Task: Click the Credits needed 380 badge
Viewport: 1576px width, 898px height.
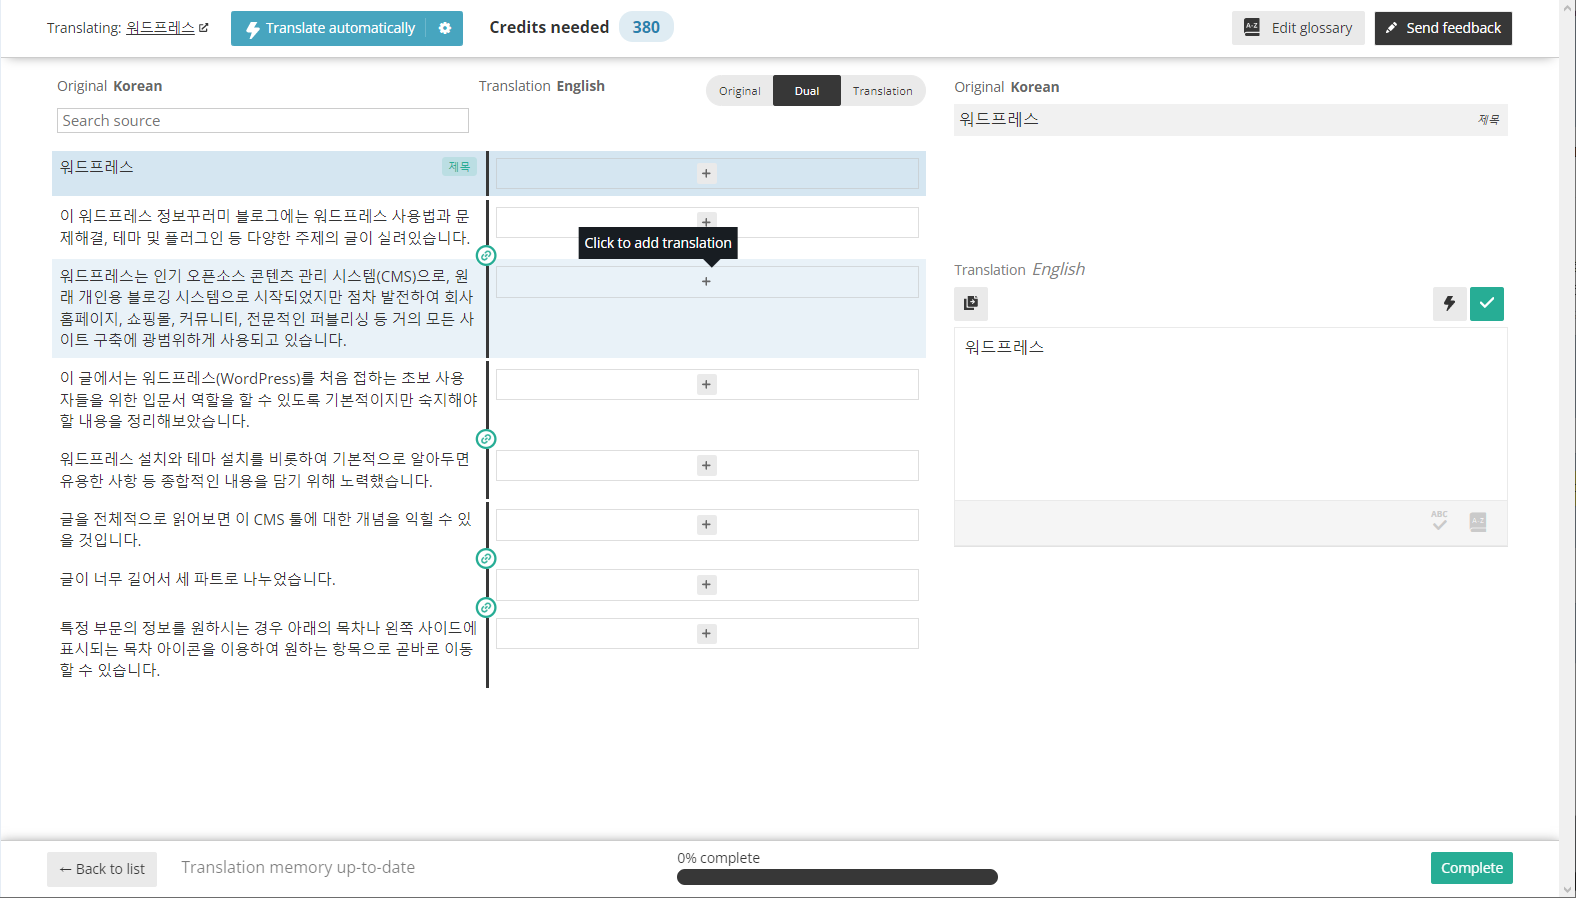Action: click(646, 27)
